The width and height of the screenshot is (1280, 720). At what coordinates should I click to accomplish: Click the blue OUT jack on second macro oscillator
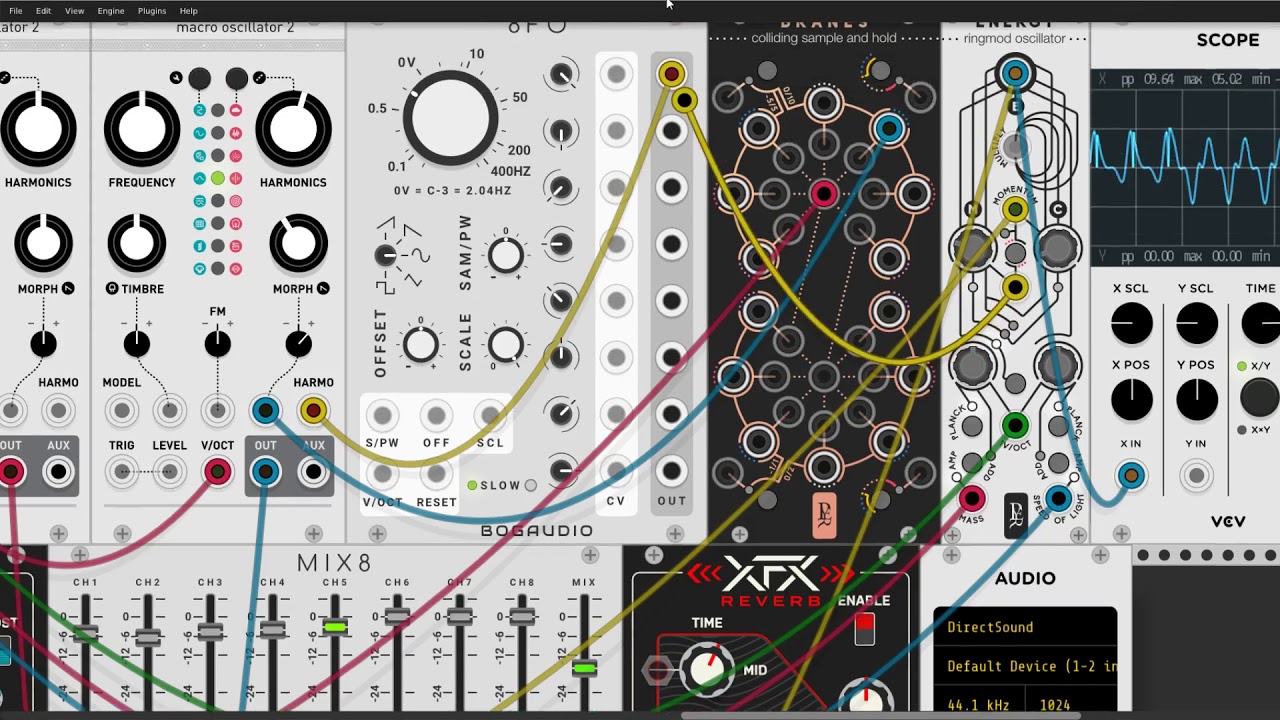pos(265,472)
